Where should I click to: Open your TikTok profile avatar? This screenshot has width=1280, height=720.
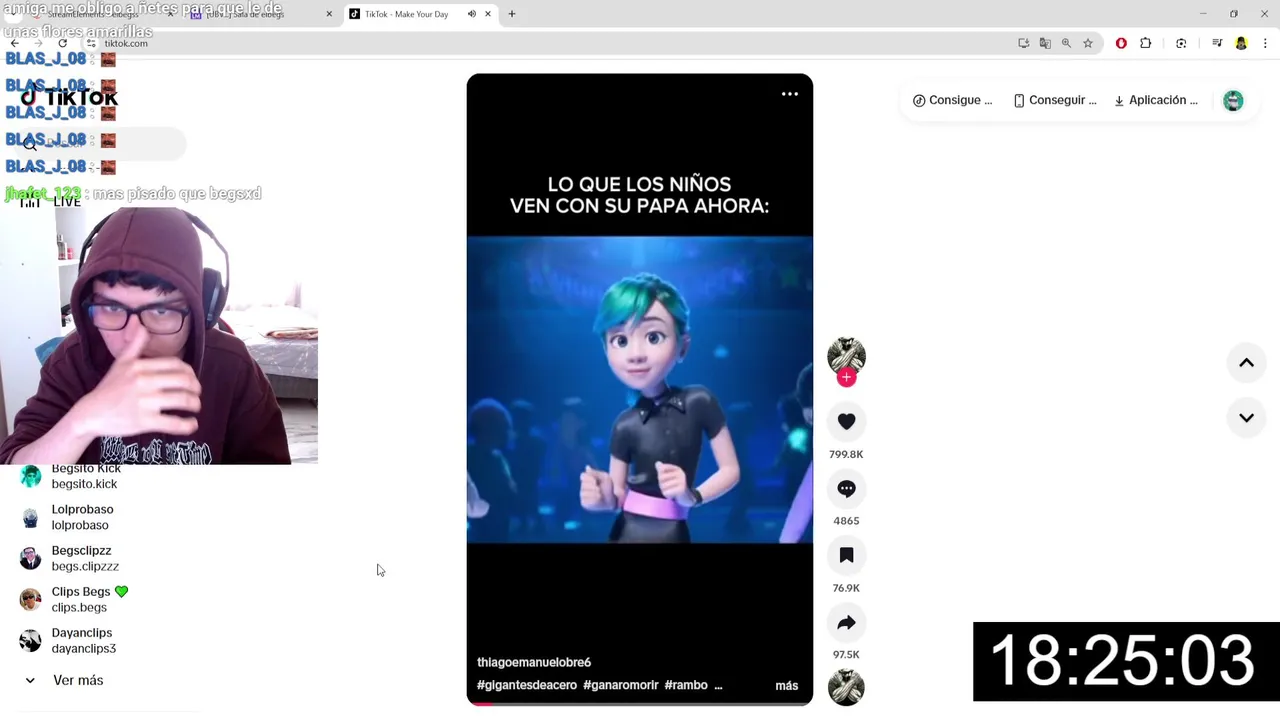1233,101
